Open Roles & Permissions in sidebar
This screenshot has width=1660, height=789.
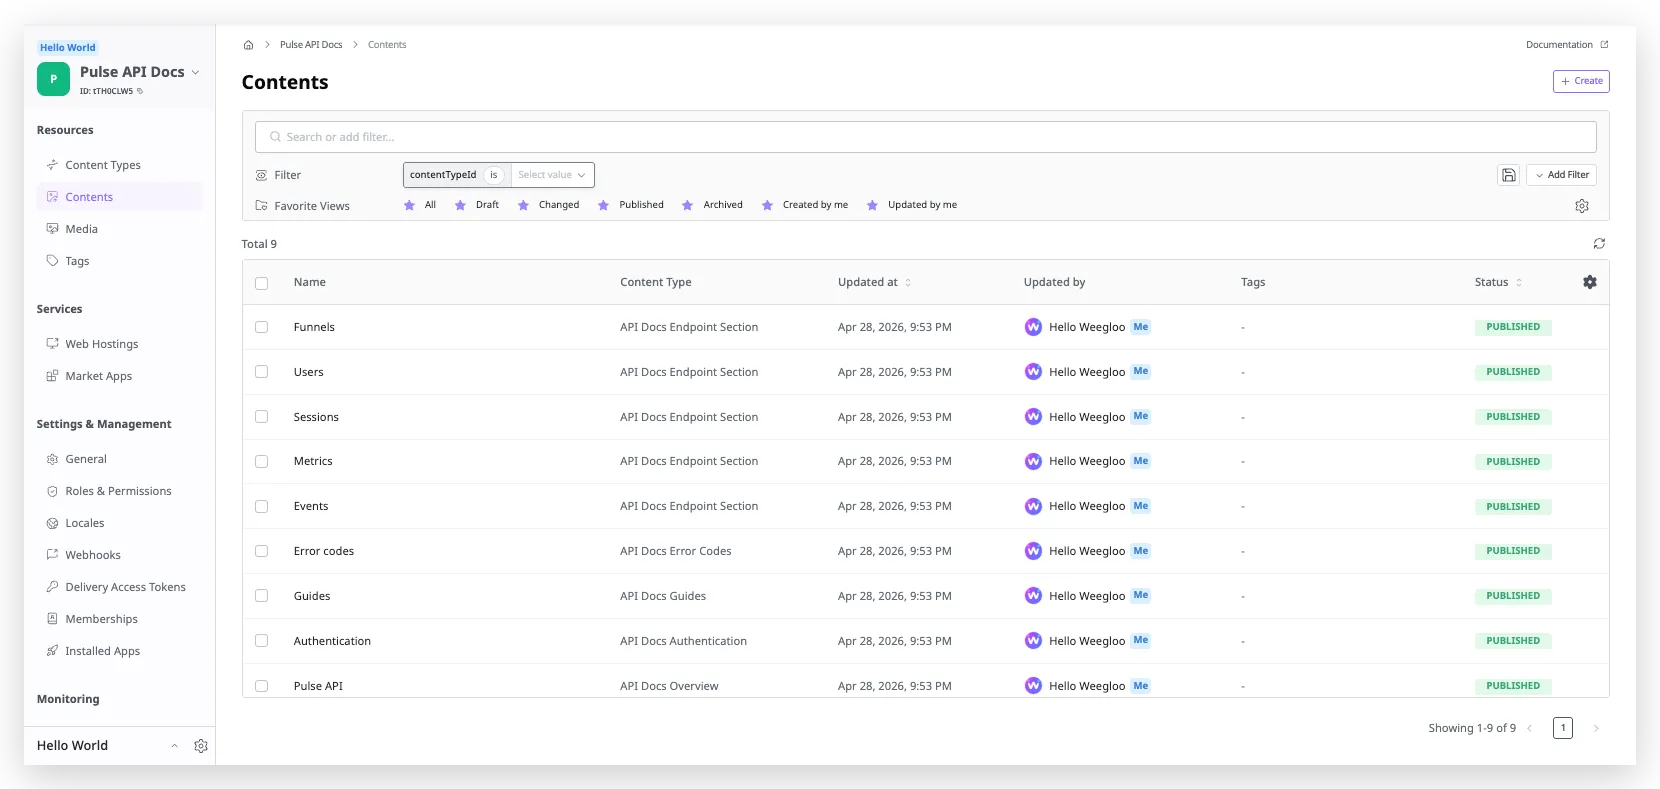pyautogui.click(x=120, y=491)
